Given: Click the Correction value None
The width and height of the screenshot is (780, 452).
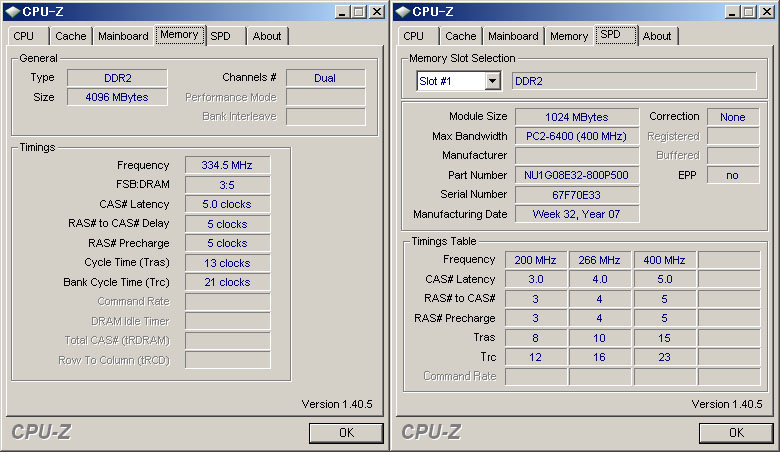Looking at the screenshot, I should [x=733, y=117].
